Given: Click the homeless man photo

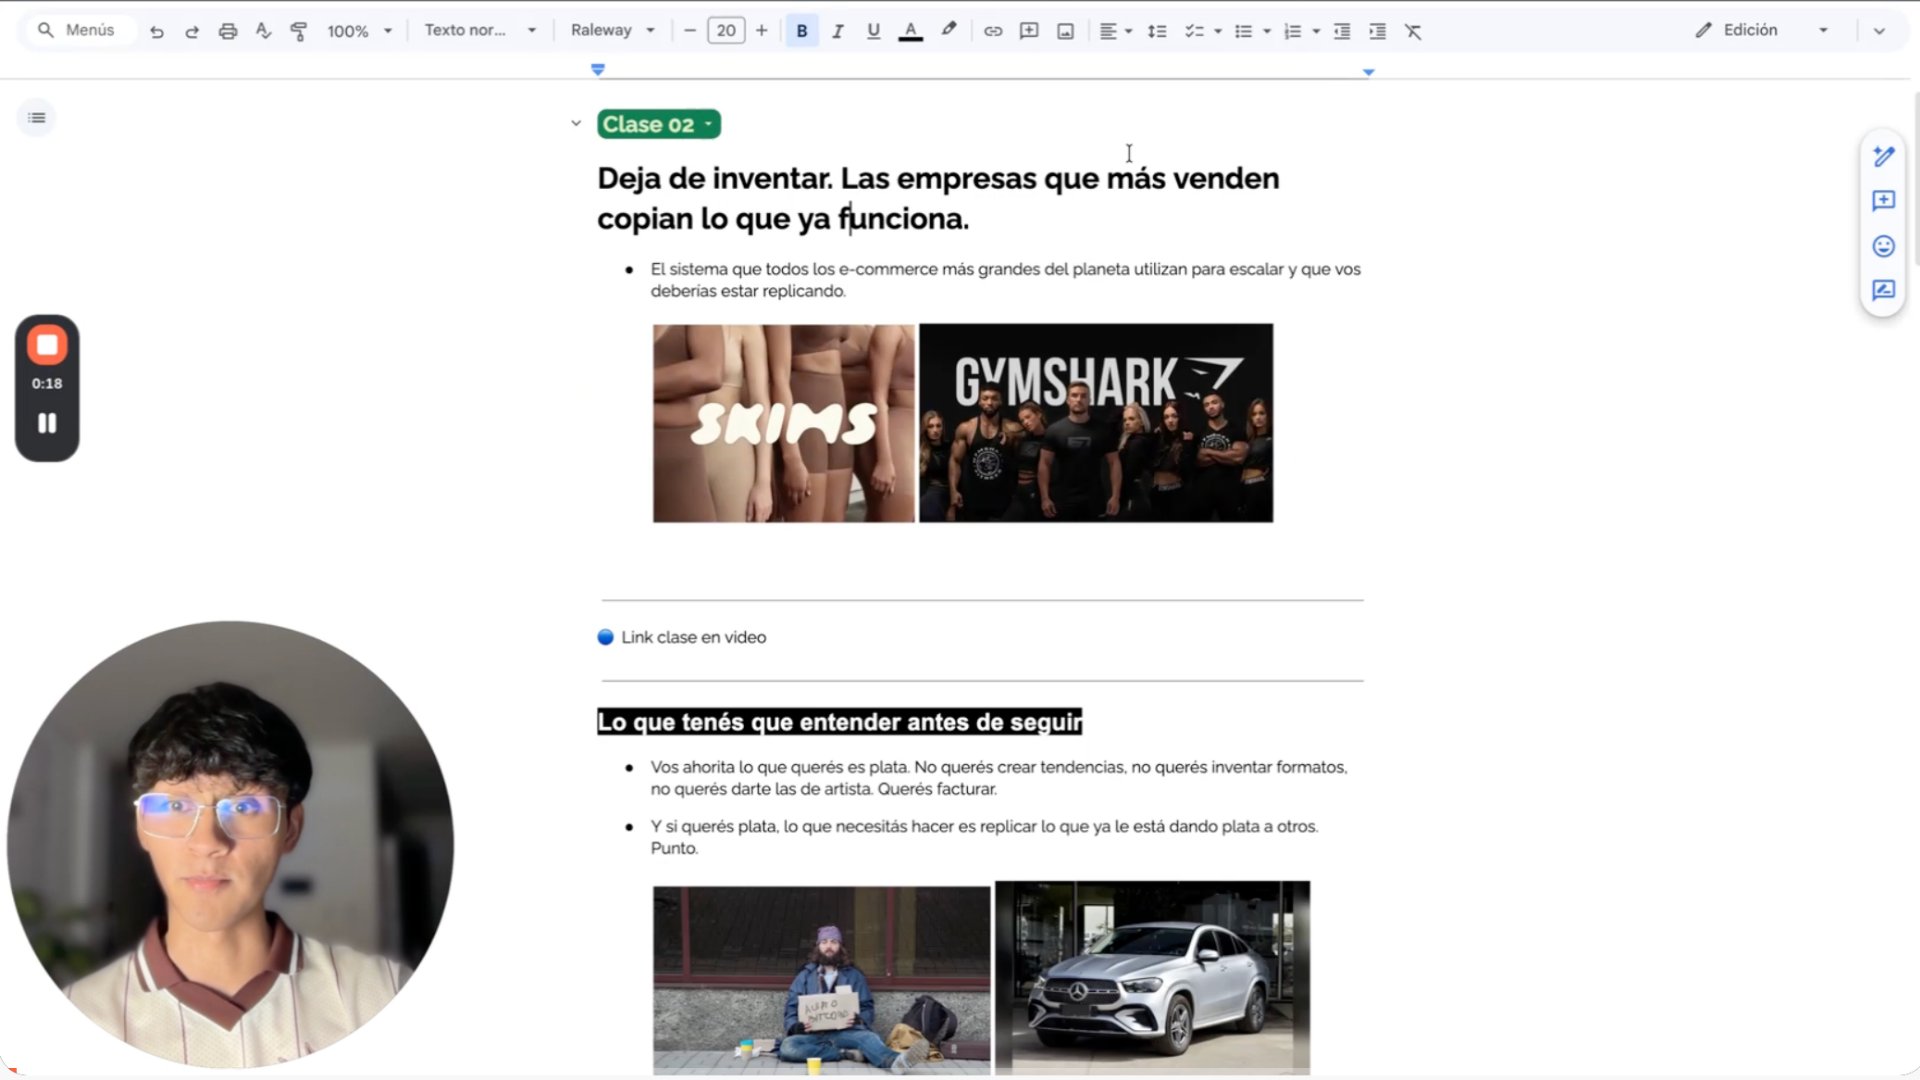Looking at the screenshot, I should (x=822, y=981).
